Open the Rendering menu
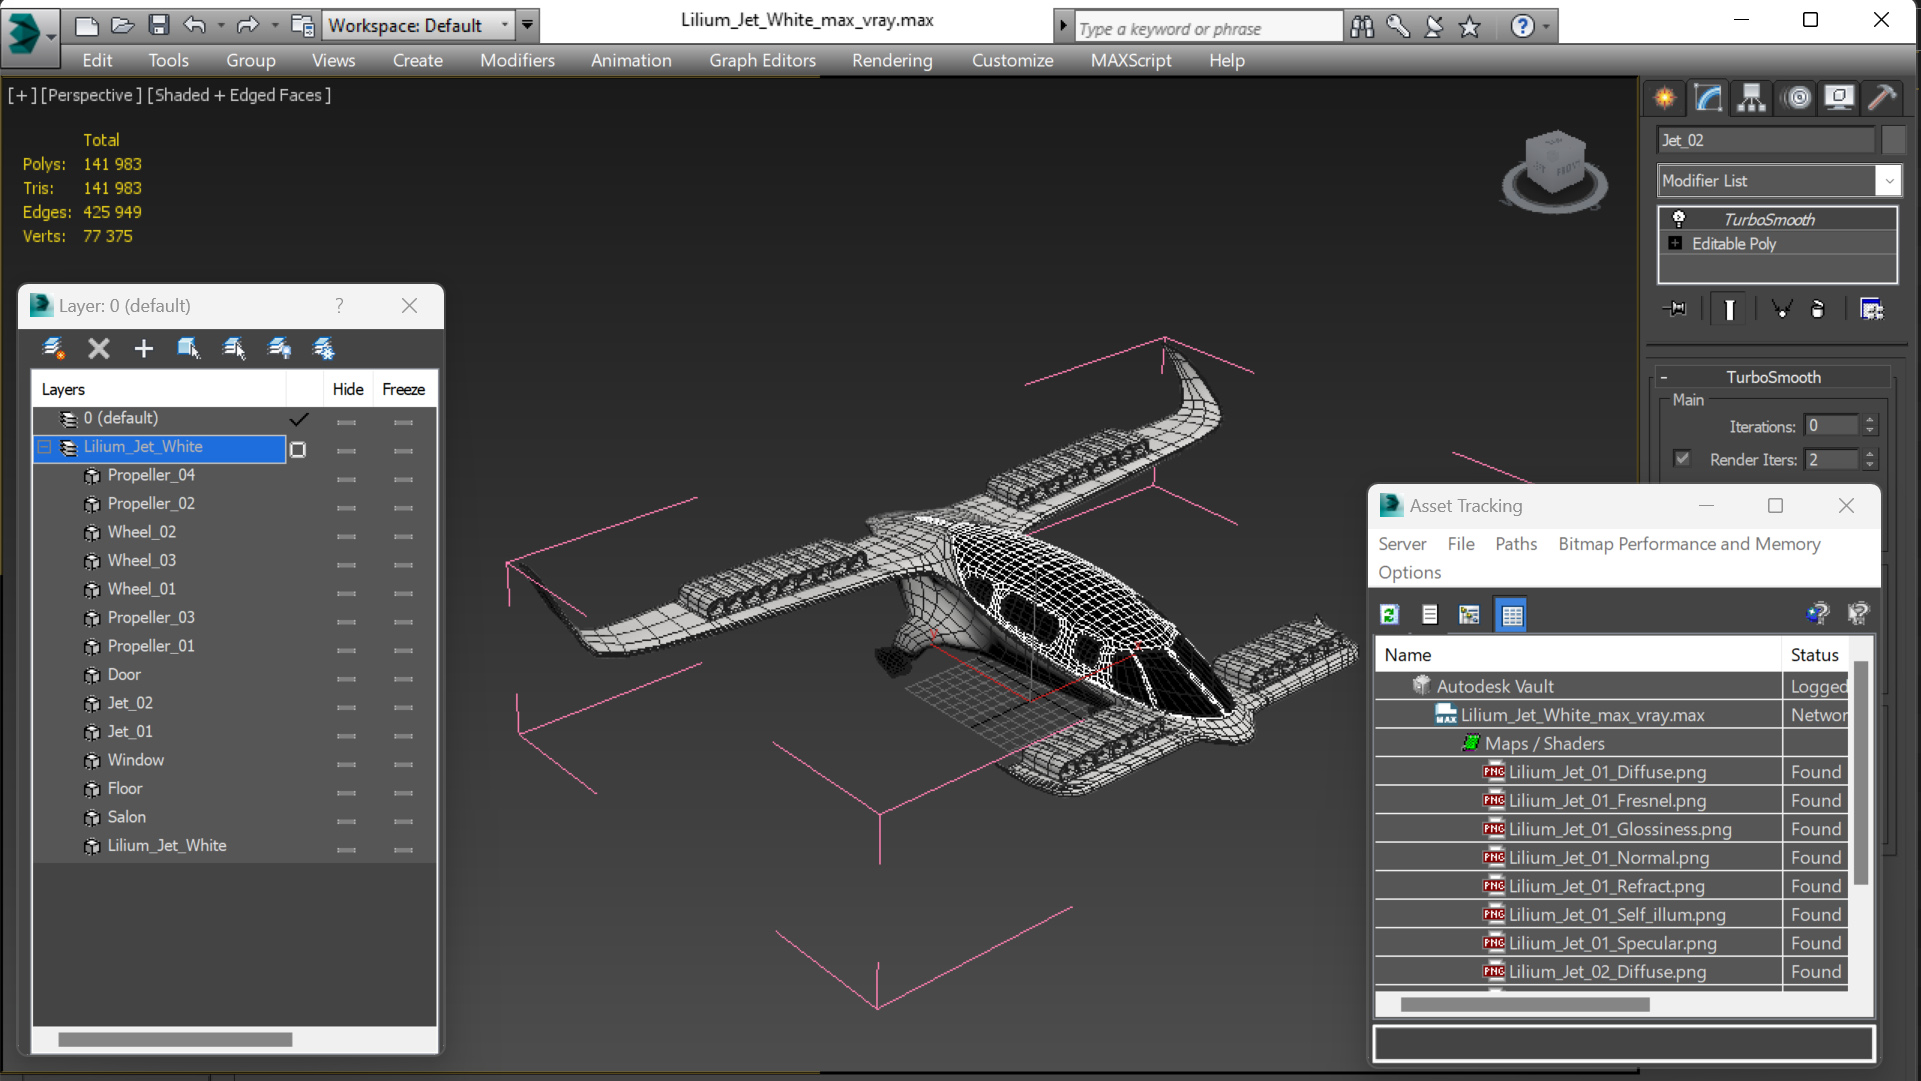The width and height of the screenshot is (1921, 1081). click(892, 60)
